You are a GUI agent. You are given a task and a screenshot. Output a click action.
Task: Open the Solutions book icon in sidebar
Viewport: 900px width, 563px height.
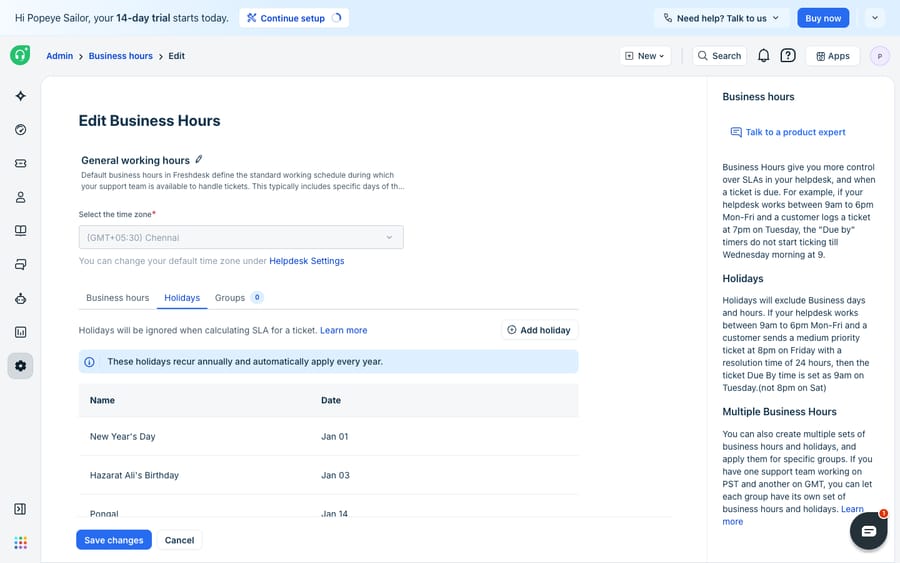[21, 231]
